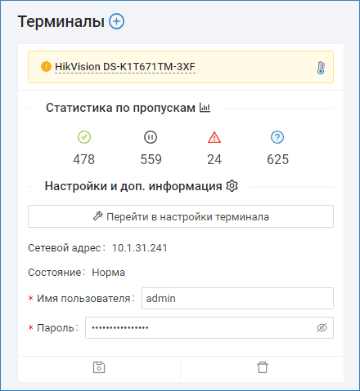Add a new terminal with plus icon
This screenshot has height=391, width=360.
coord(117,22)
